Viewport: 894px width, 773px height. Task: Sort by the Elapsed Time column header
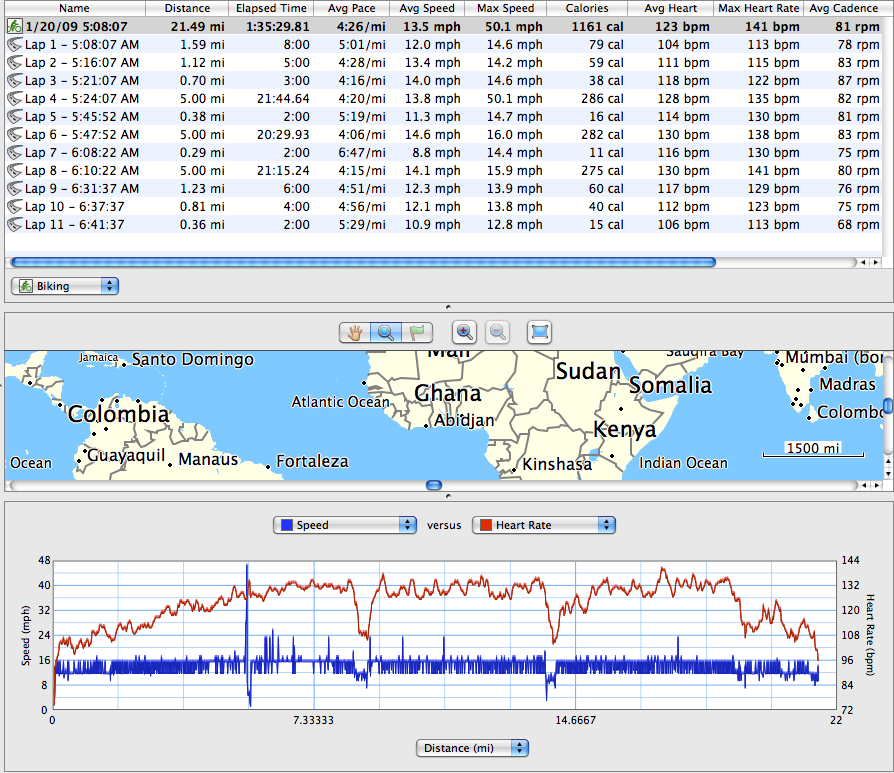click(x=271, y=8)
